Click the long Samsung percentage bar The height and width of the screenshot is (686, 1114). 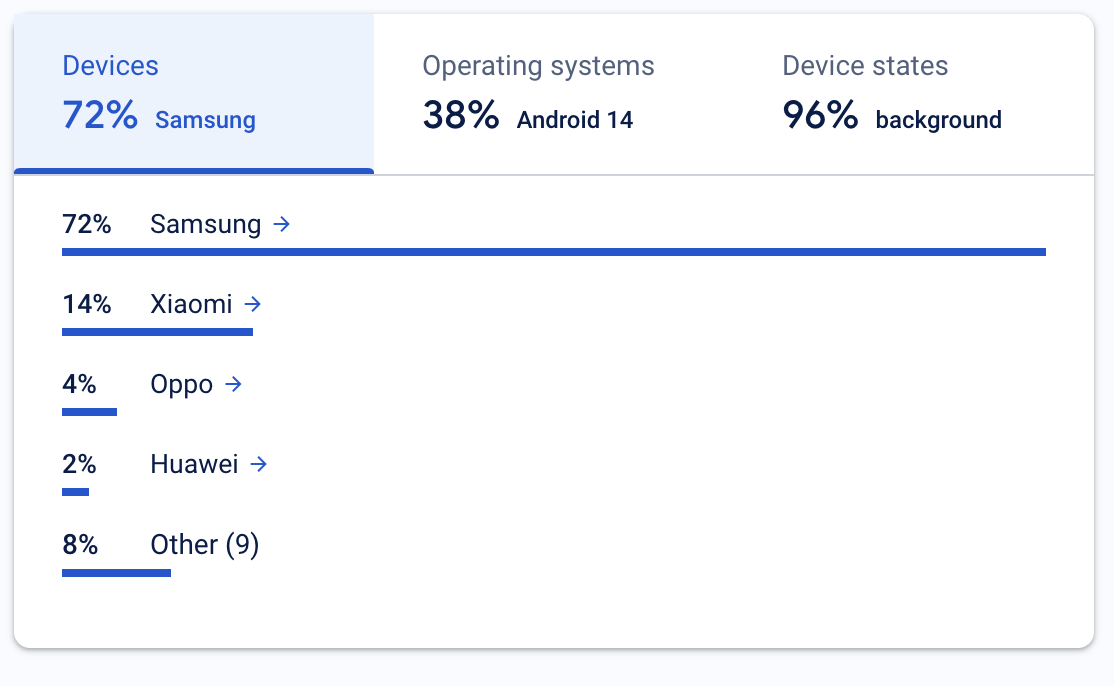click(553, 252)
